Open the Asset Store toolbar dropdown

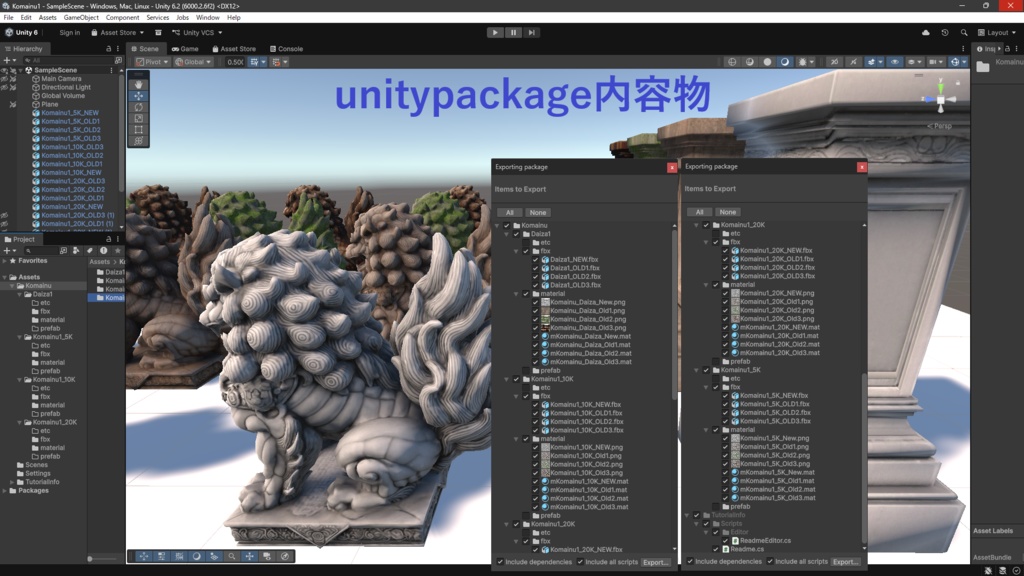pyautogui.click(x=118, y=33)
